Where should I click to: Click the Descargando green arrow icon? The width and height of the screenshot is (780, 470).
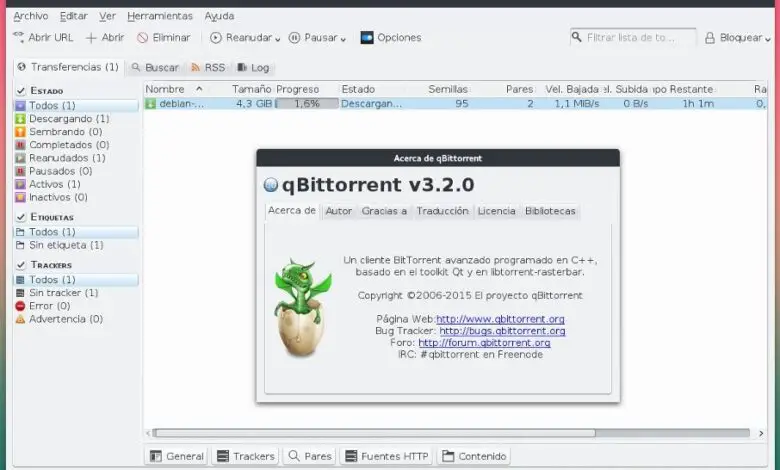[20, 119]
